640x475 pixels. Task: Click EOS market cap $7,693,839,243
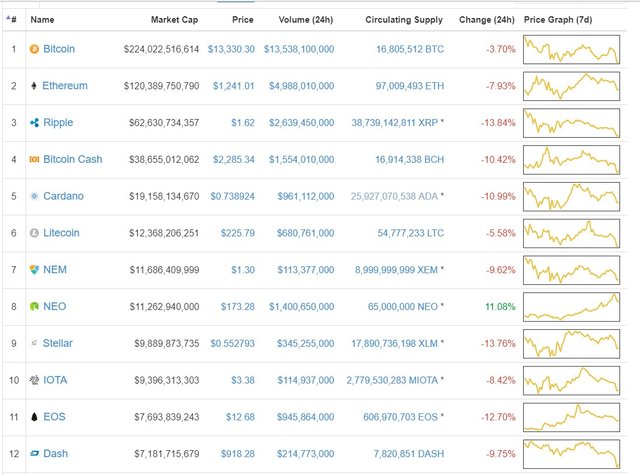tap(167, 417)
